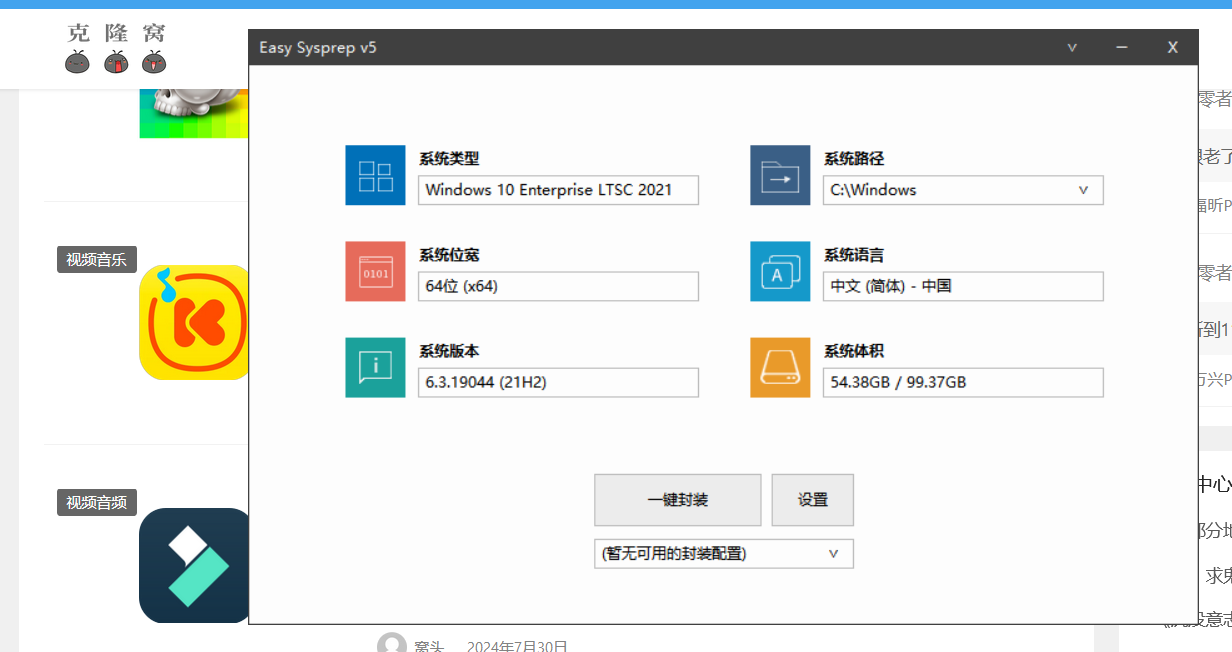
Task: Click the orange system volume disk icon
Action: pos(780,367)
